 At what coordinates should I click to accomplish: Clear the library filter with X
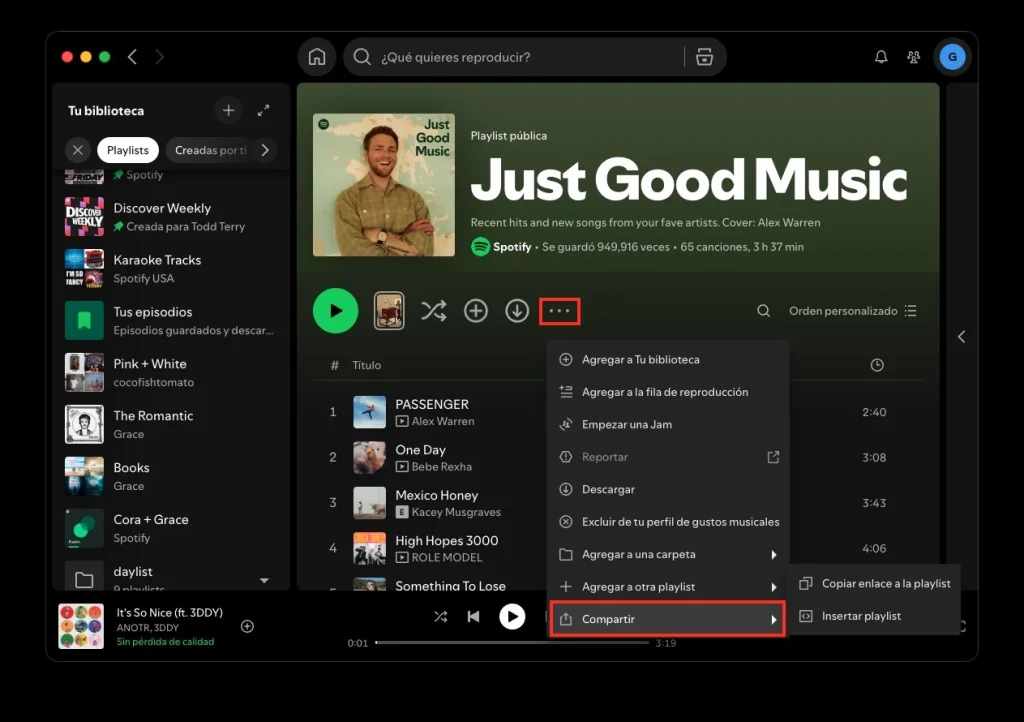click(x=78, y=150)
